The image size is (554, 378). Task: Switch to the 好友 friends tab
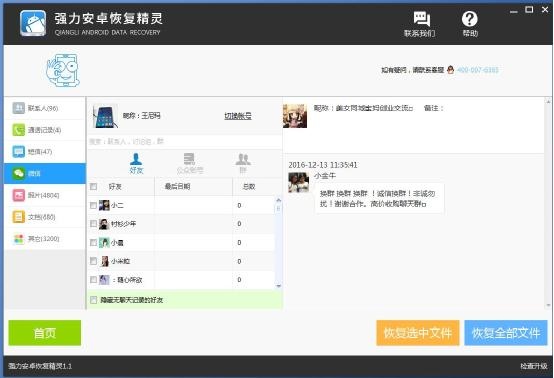[136, 164]
